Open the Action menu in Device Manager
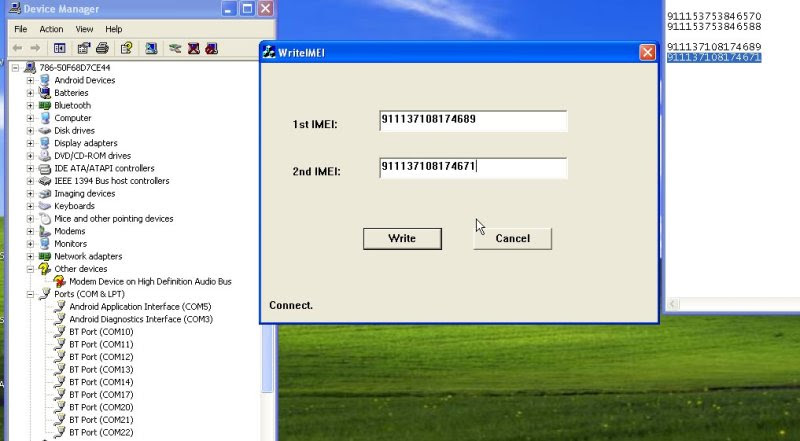Image resolution: width=800 pixels, height=441 pixels. coord(52,29)
